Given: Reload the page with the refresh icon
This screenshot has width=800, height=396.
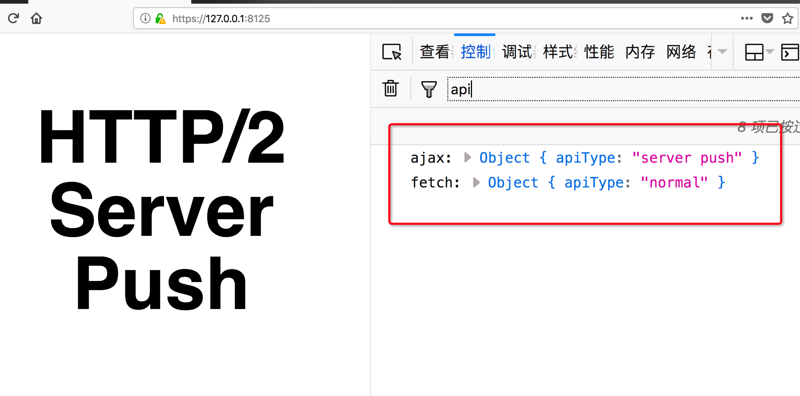Looking at the screenshot, I should 13,18.
